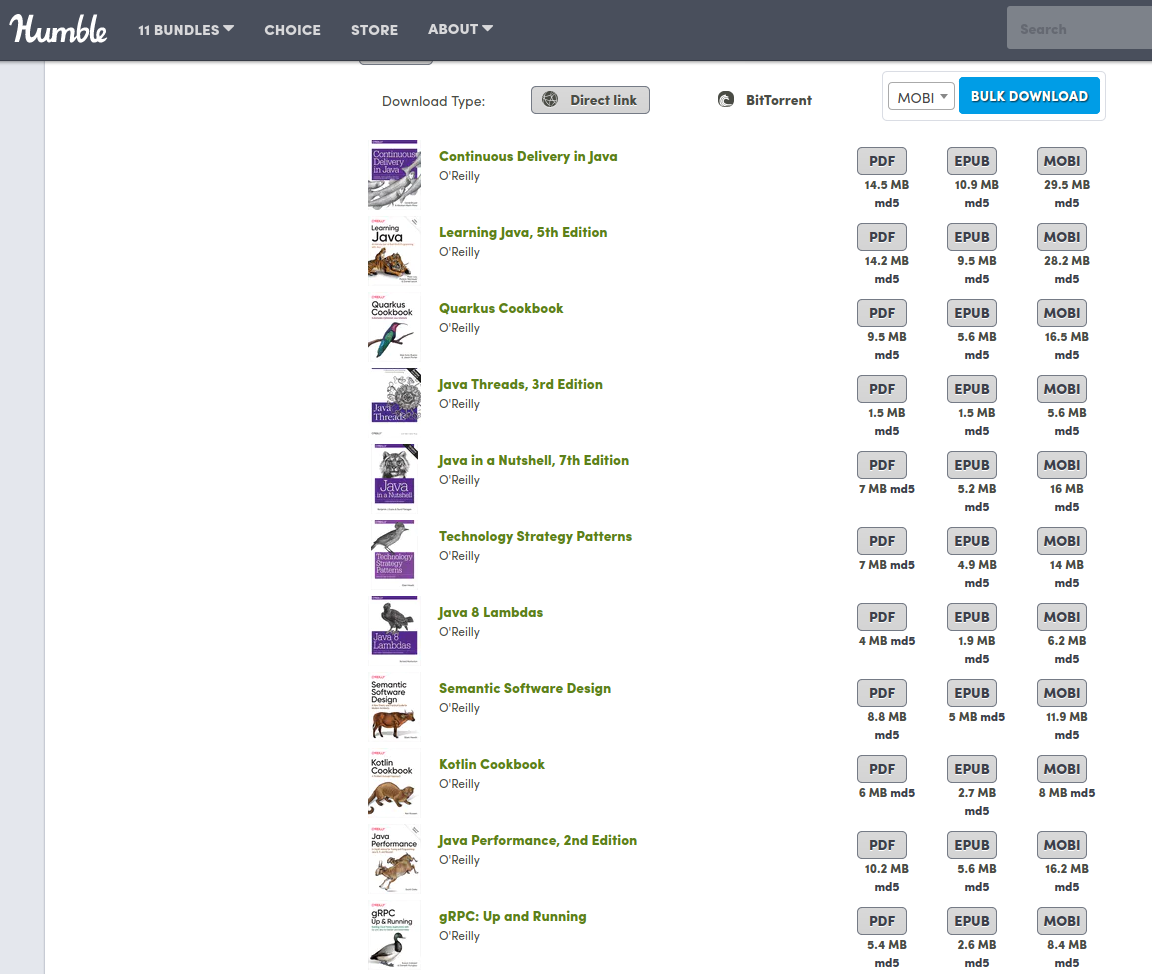Viewport: 1152px width, 974px height.
Task: Download Quarkus Cookbook EPUB
Action: click(971, 313)
